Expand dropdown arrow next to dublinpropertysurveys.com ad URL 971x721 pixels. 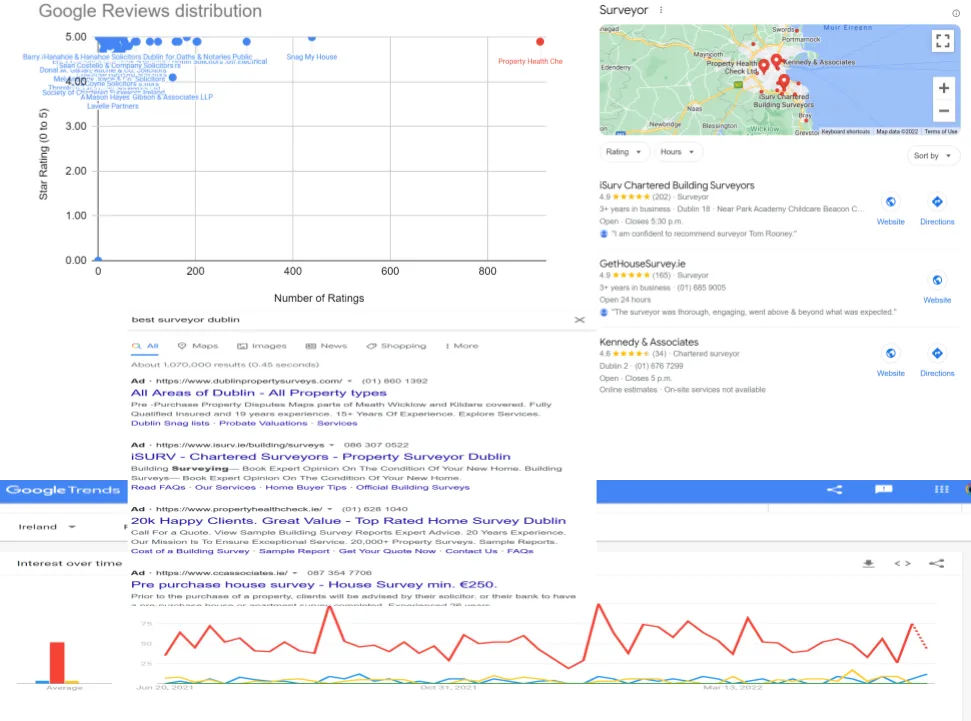tap(349, 381)
